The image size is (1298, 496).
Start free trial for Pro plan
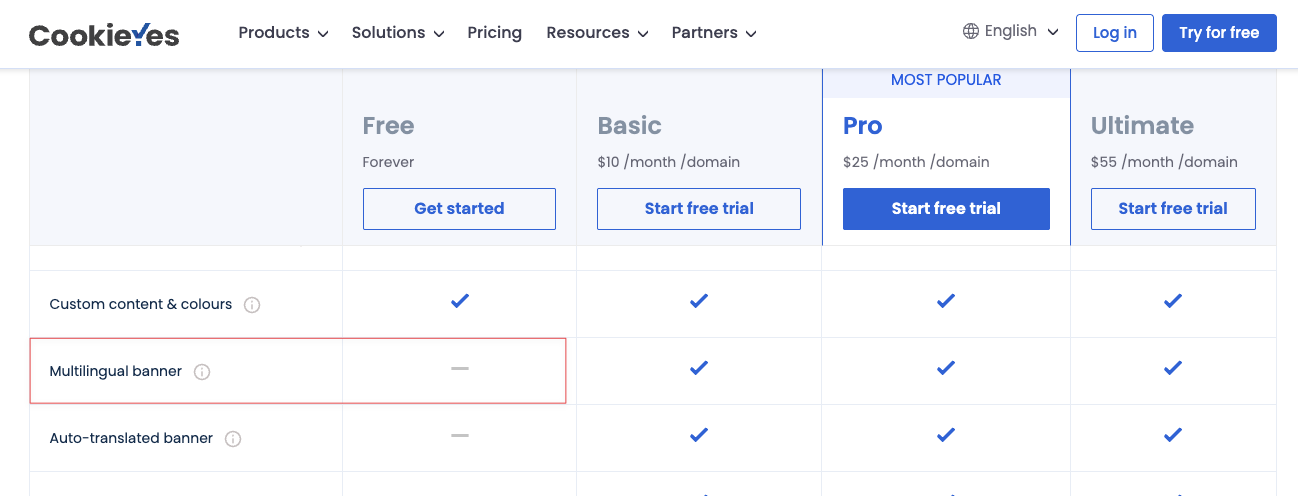click(x=946, y=209)
